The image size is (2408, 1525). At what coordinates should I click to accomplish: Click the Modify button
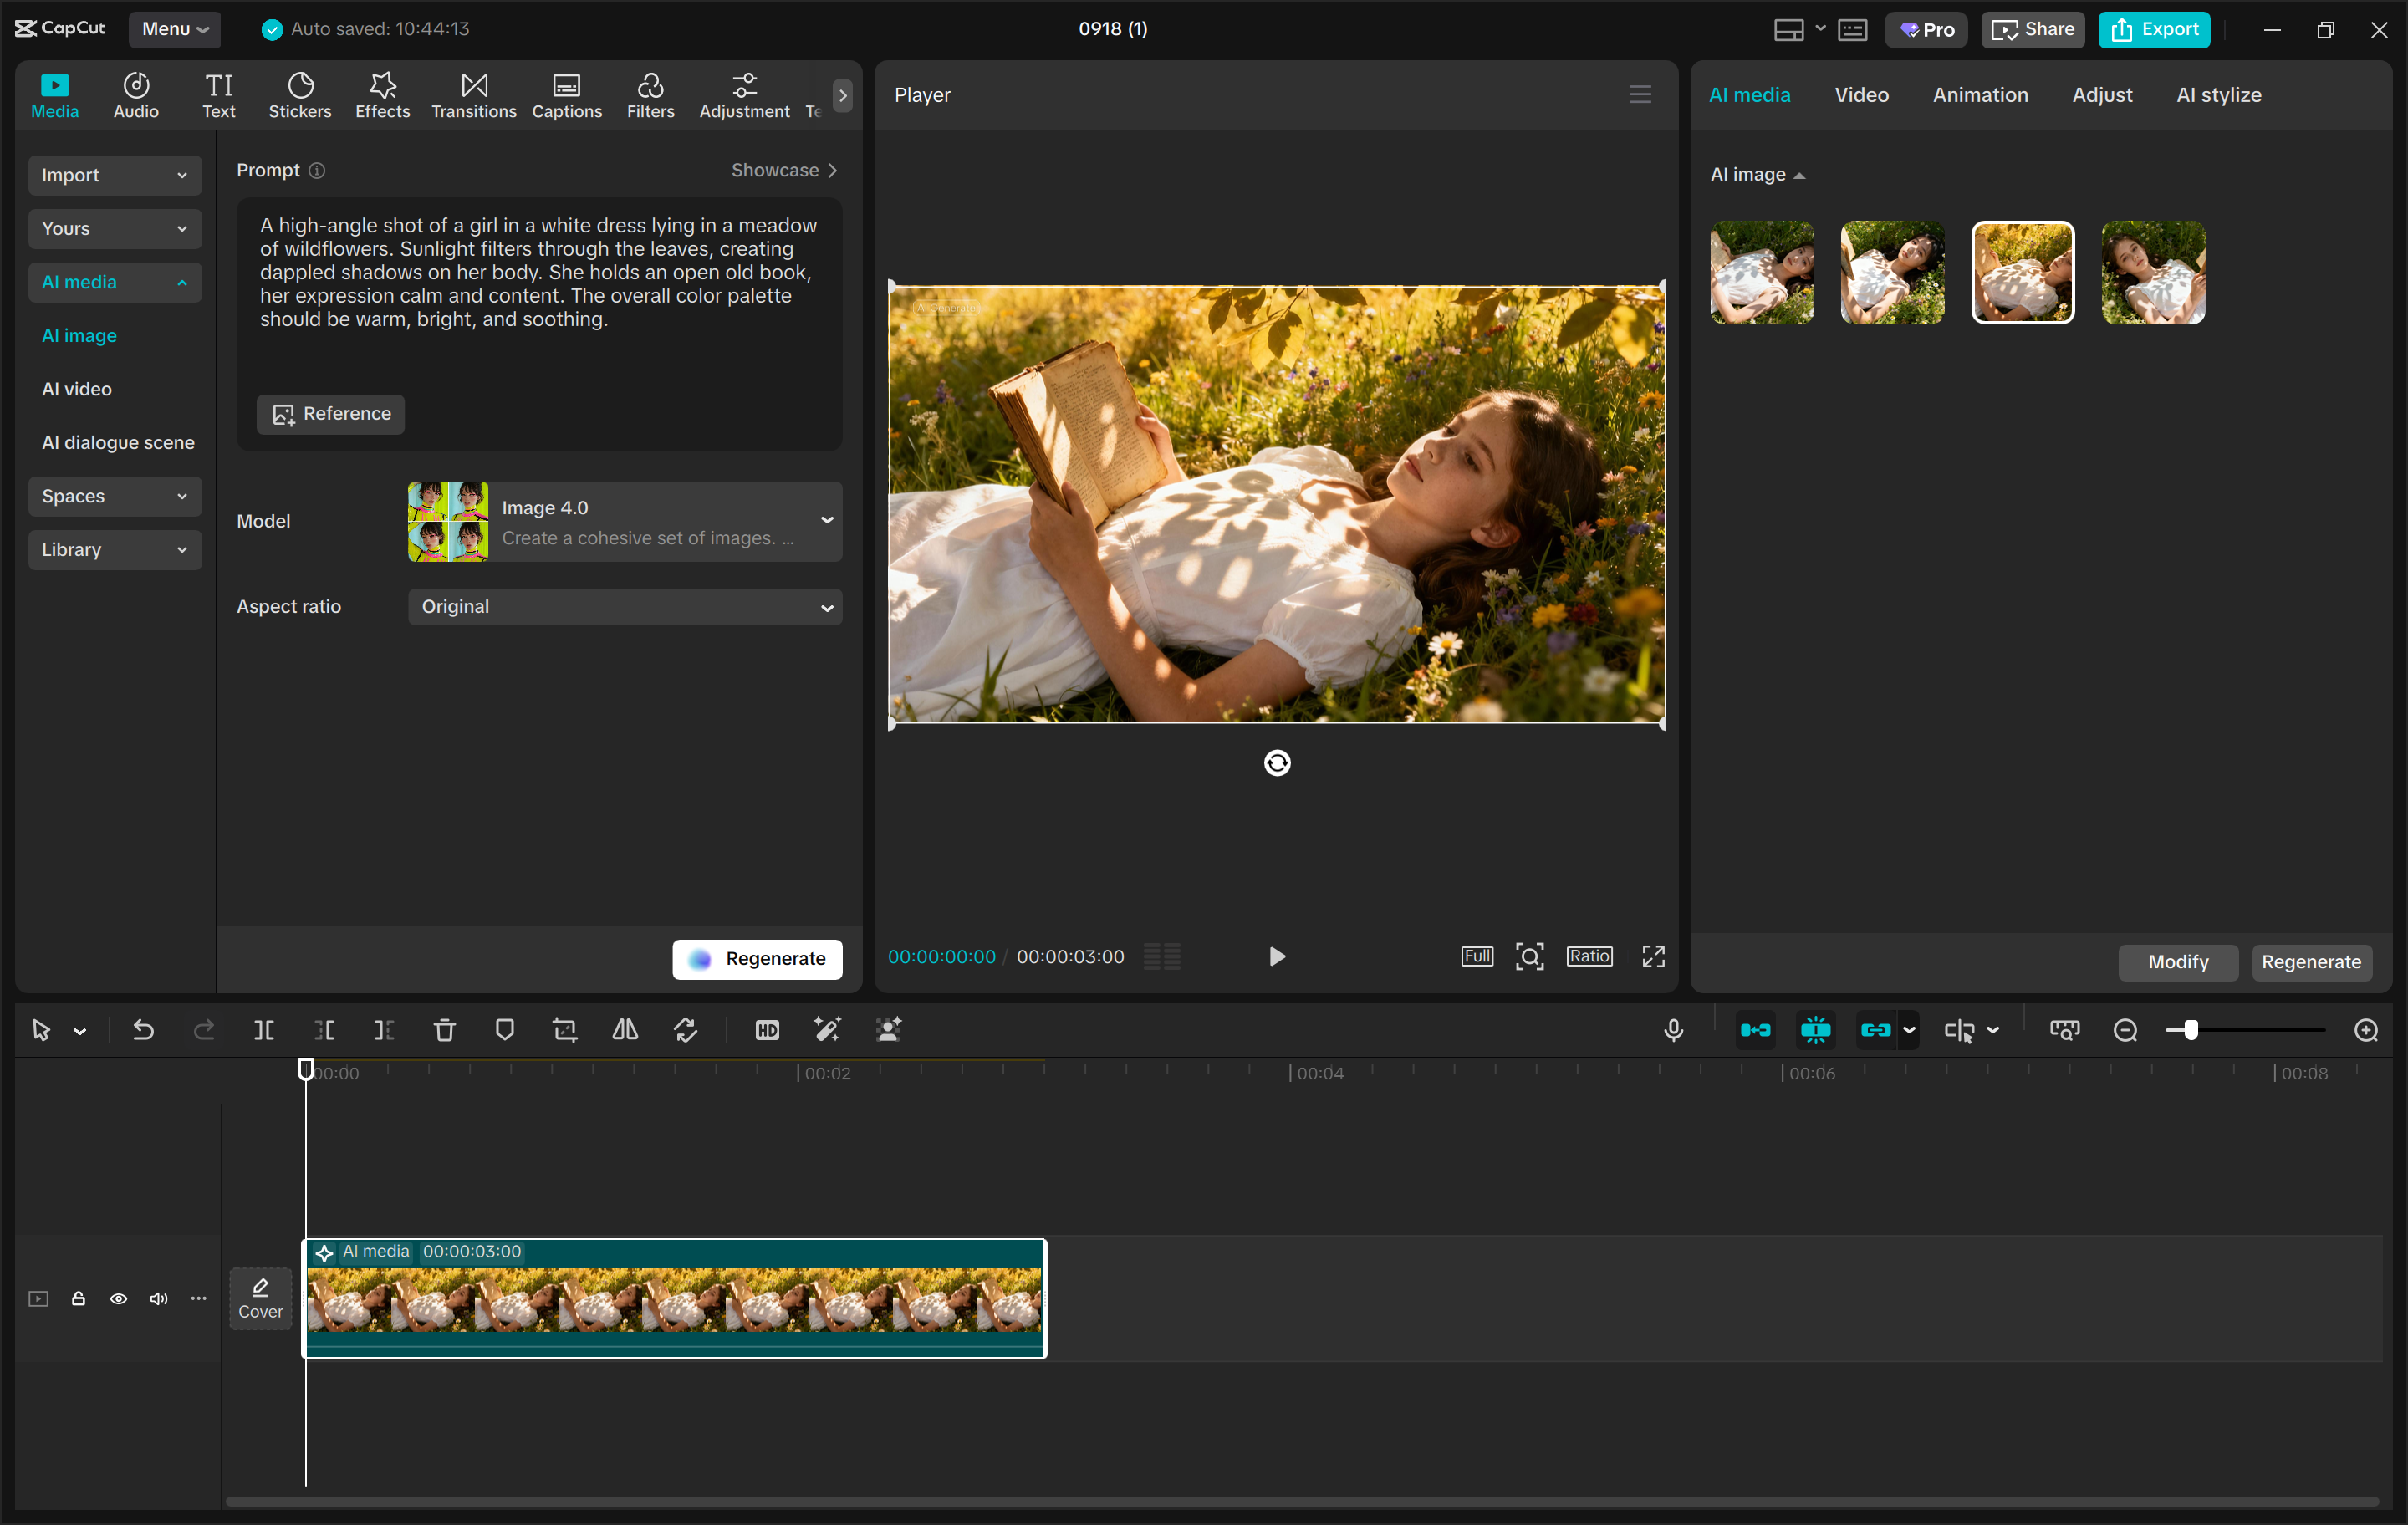pyautogui.click(x=2178, y=962)
